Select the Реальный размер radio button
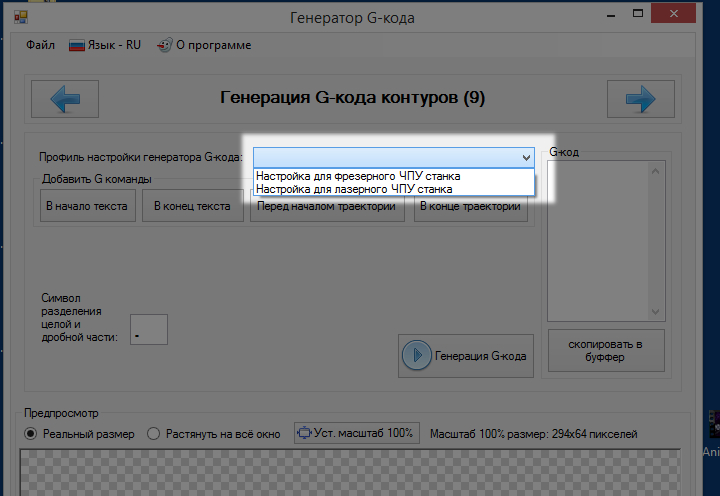720x496 pixels. pyautogui.click(x=31, y=434)
